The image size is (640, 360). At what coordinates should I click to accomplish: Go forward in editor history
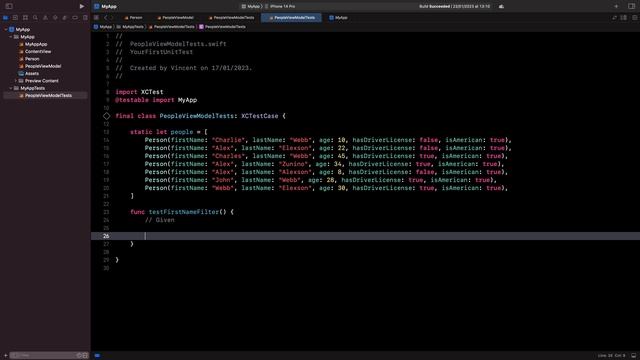(x=111, y=18)
